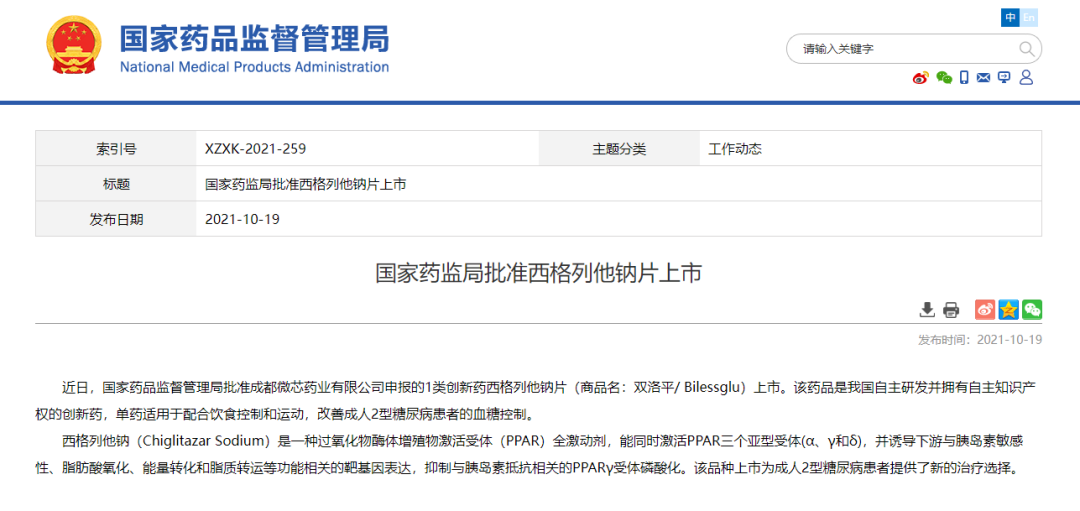Click the monitor screen icon in header

1004,78
